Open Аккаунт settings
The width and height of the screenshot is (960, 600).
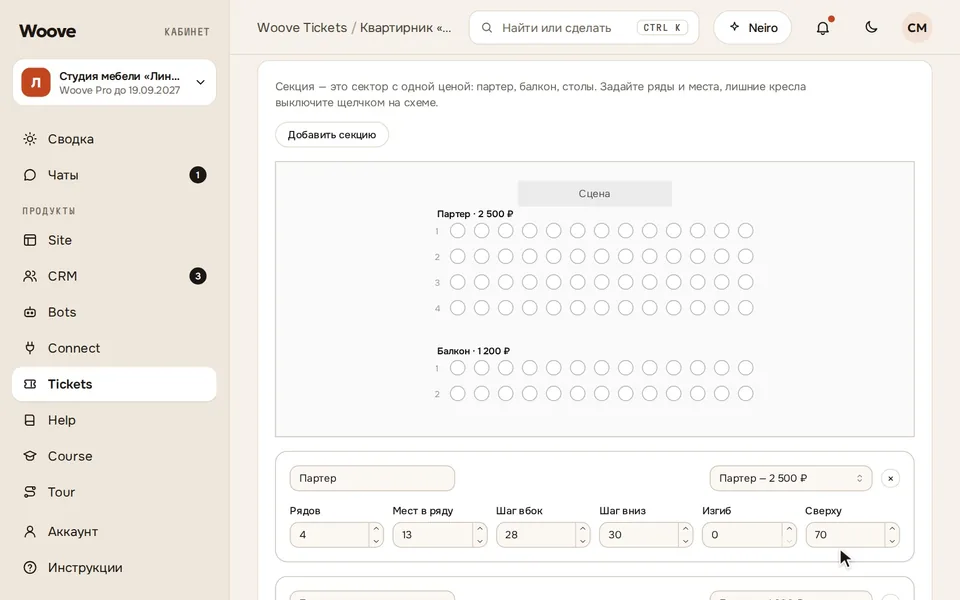click(114, 531)
